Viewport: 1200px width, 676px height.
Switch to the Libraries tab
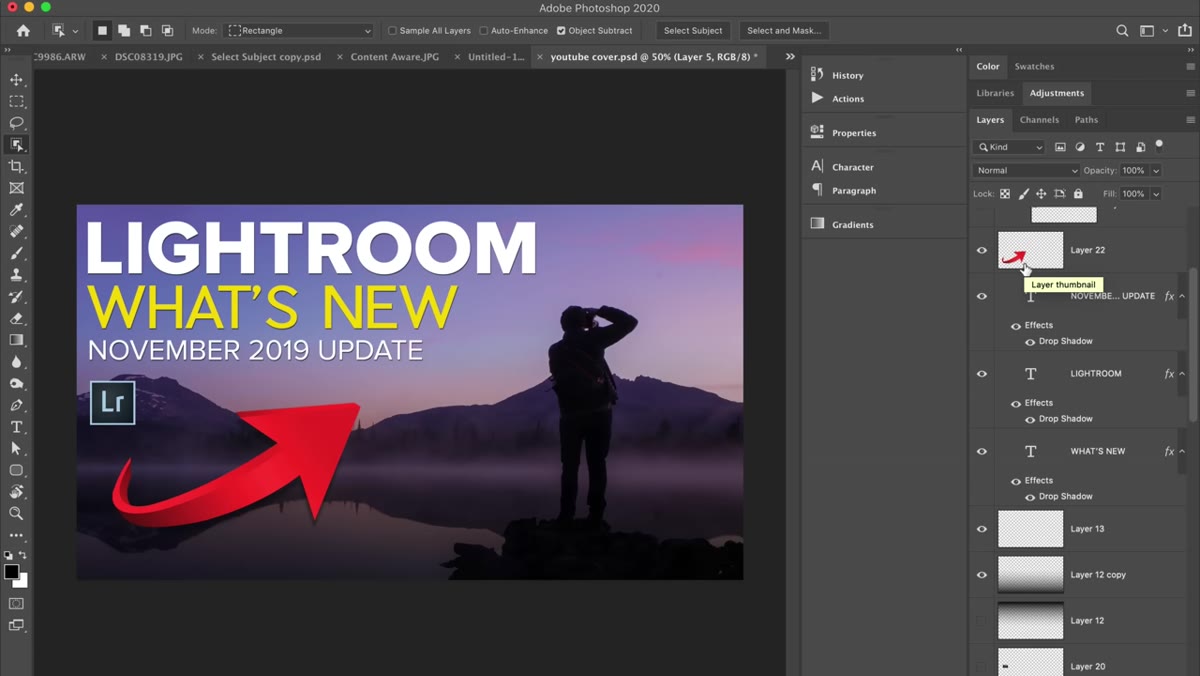point(995,93)
